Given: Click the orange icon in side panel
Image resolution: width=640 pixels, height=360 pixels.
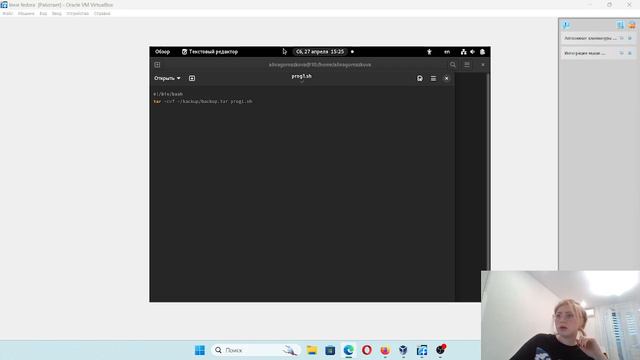Looking at the screenshot, I should point(632,25).
